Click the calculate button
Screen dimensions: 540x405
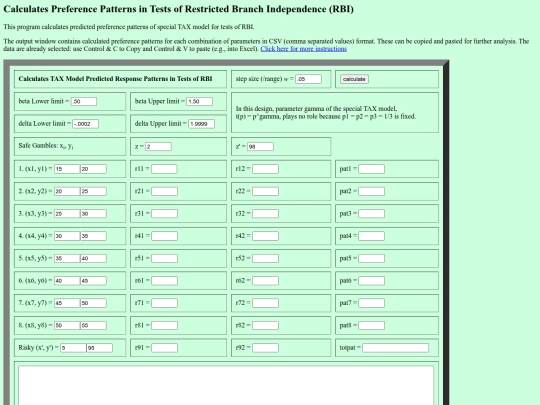pyautogui.click(x=354, y=79)
